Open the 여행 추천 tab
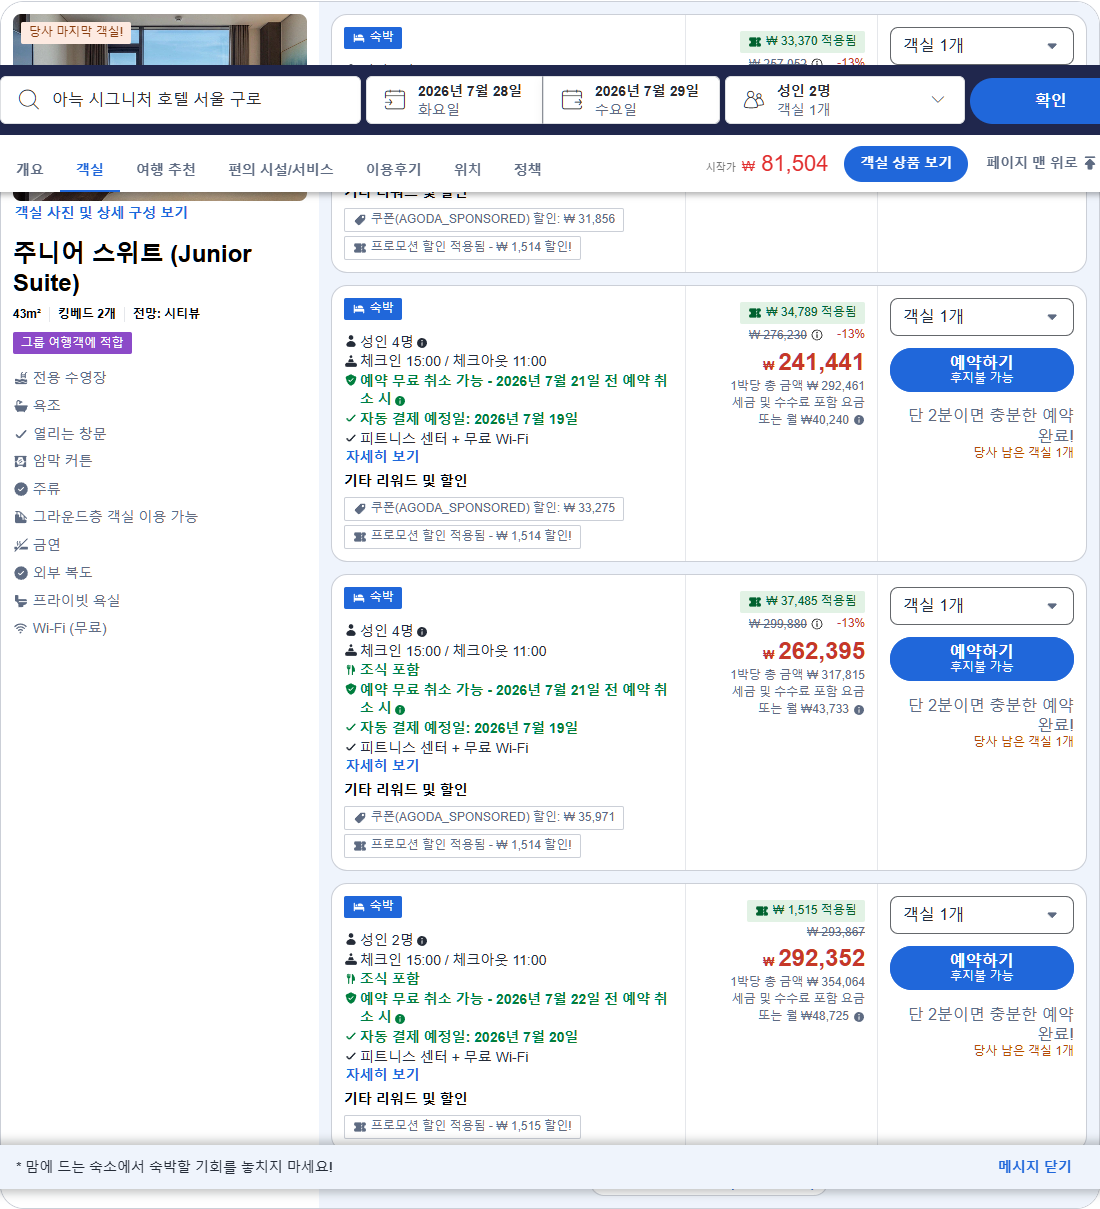 coord(166,169)
